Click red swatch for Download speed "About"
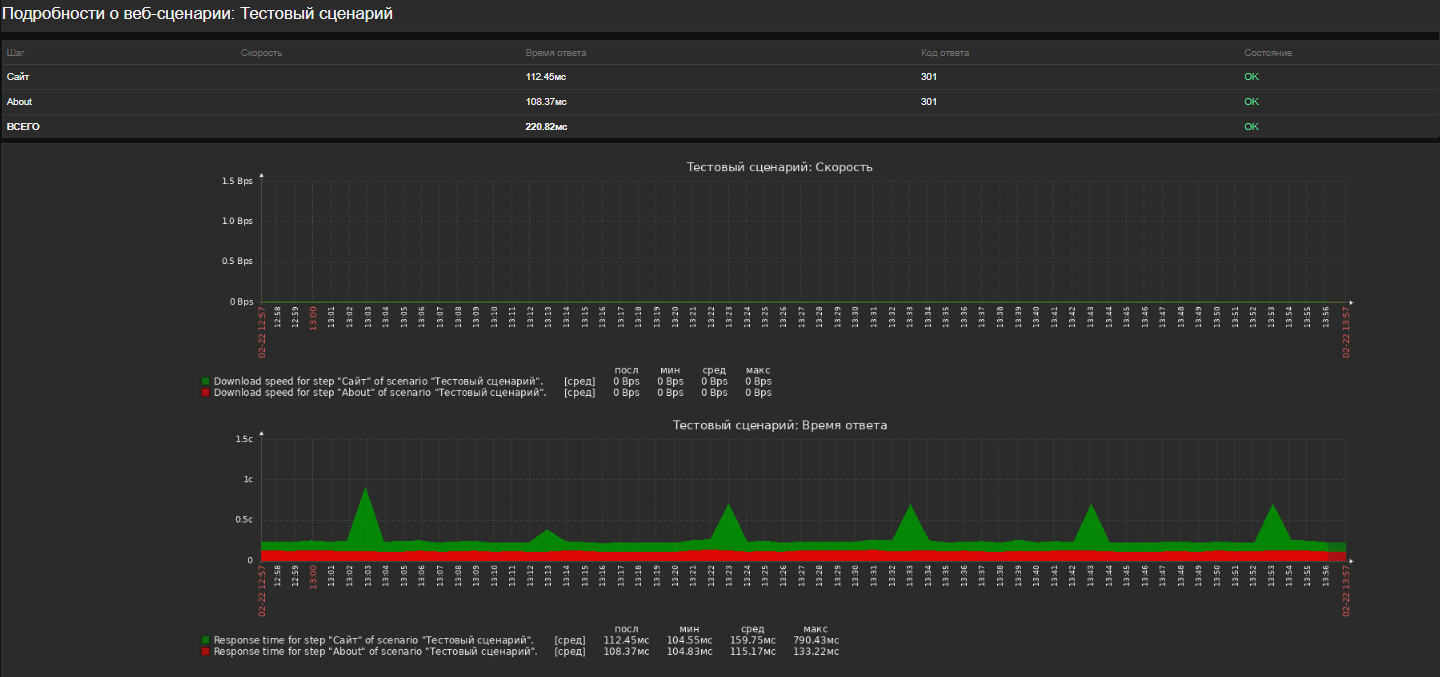 [x=206, y=393]
